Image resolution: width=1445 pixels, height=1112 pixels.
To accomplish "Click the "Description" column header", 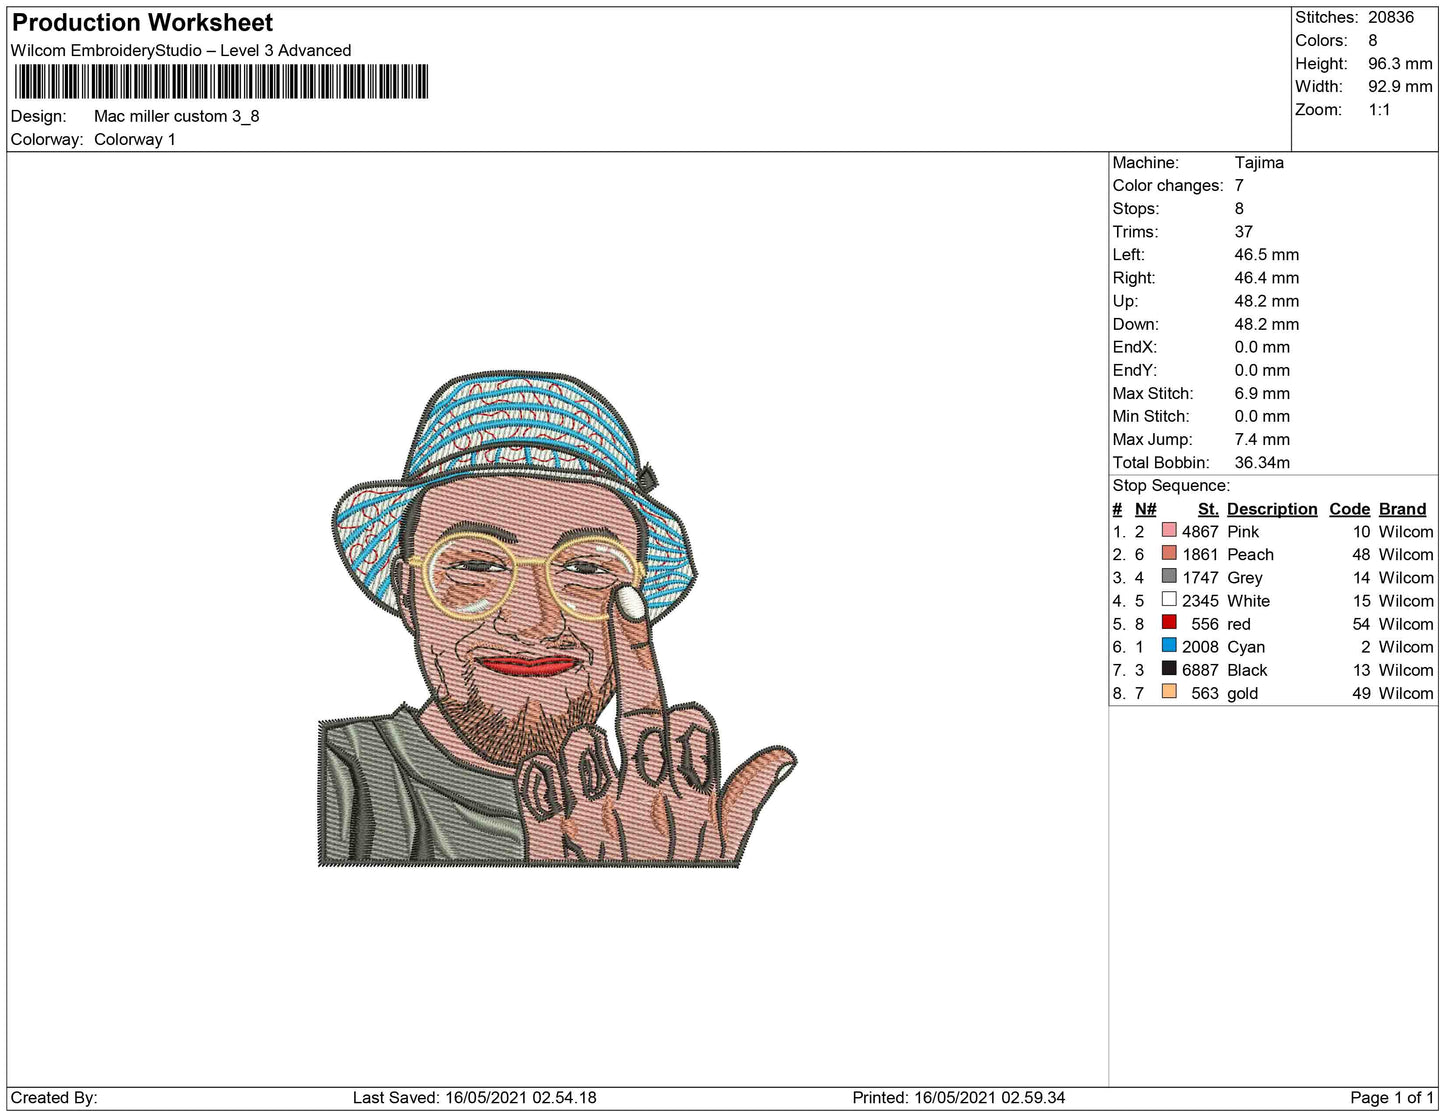I will pyautogui.click(x=1272, y=509).
